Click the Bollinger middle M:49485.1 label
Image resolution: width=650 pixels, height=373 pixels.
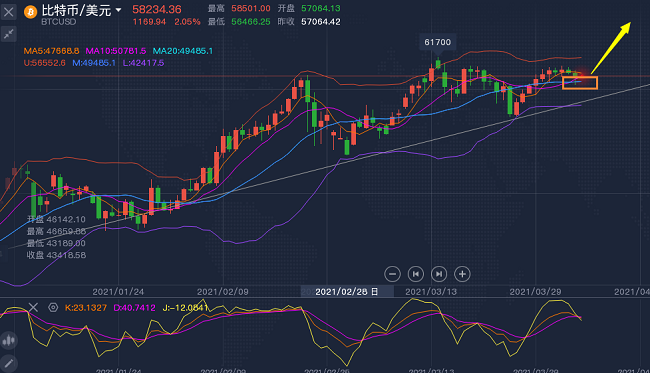click(94, 63)
